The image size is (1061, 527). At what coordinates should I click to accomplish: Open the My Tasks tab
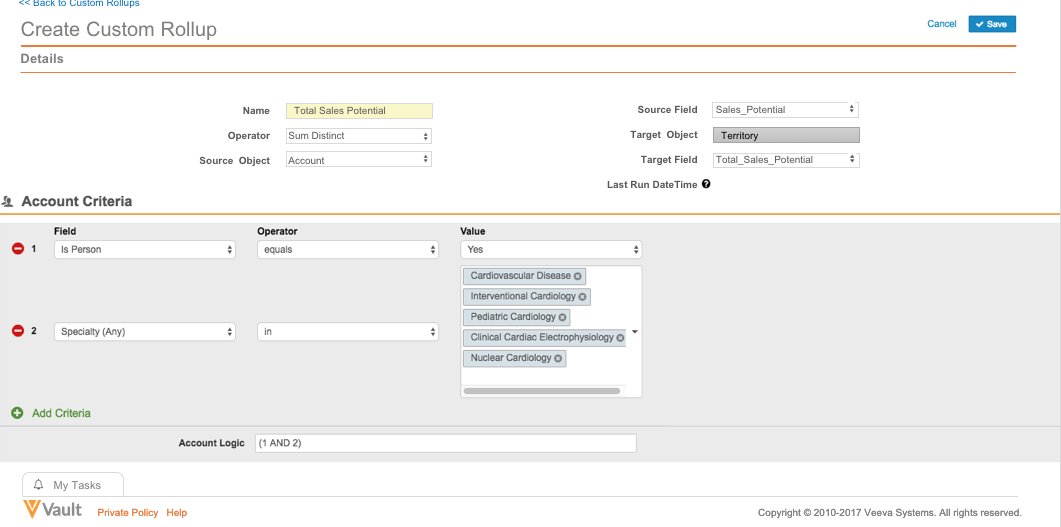pos(73,485)
